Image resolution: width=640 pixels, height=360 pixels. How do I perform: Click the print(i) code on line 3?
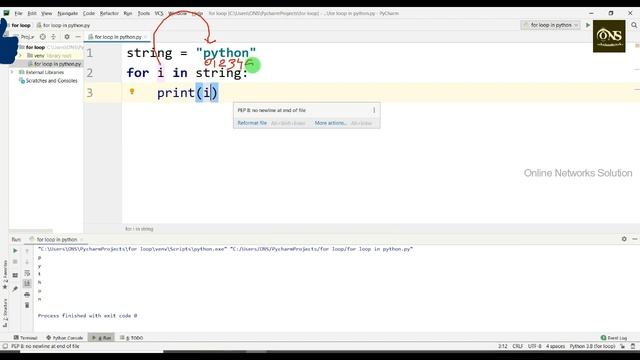pyautogui.click(x=187, y=93)
